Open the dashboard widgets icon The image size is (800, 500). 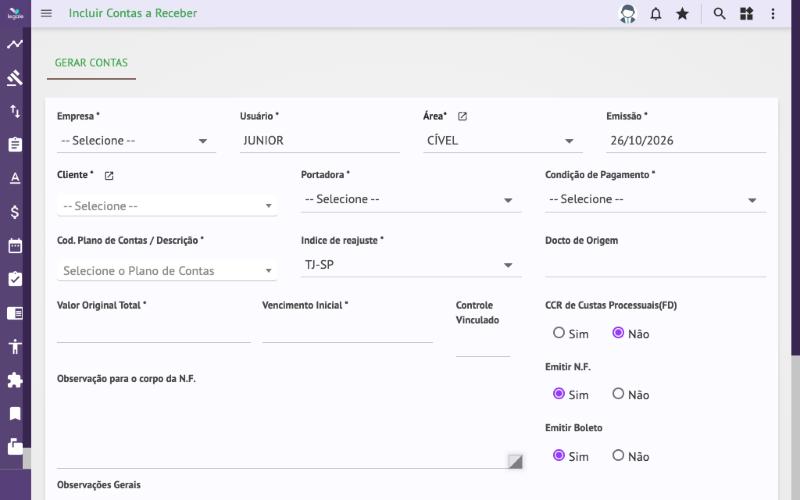(746, 14)
